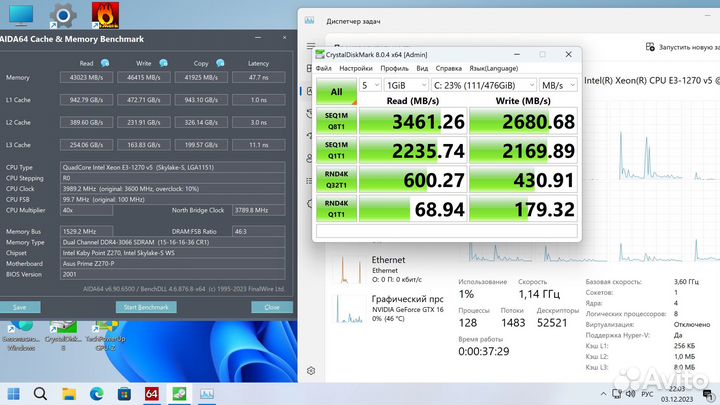The image size is (720, 405).
Task: Open the Язык(Language) menu
Action: point(494,68)
